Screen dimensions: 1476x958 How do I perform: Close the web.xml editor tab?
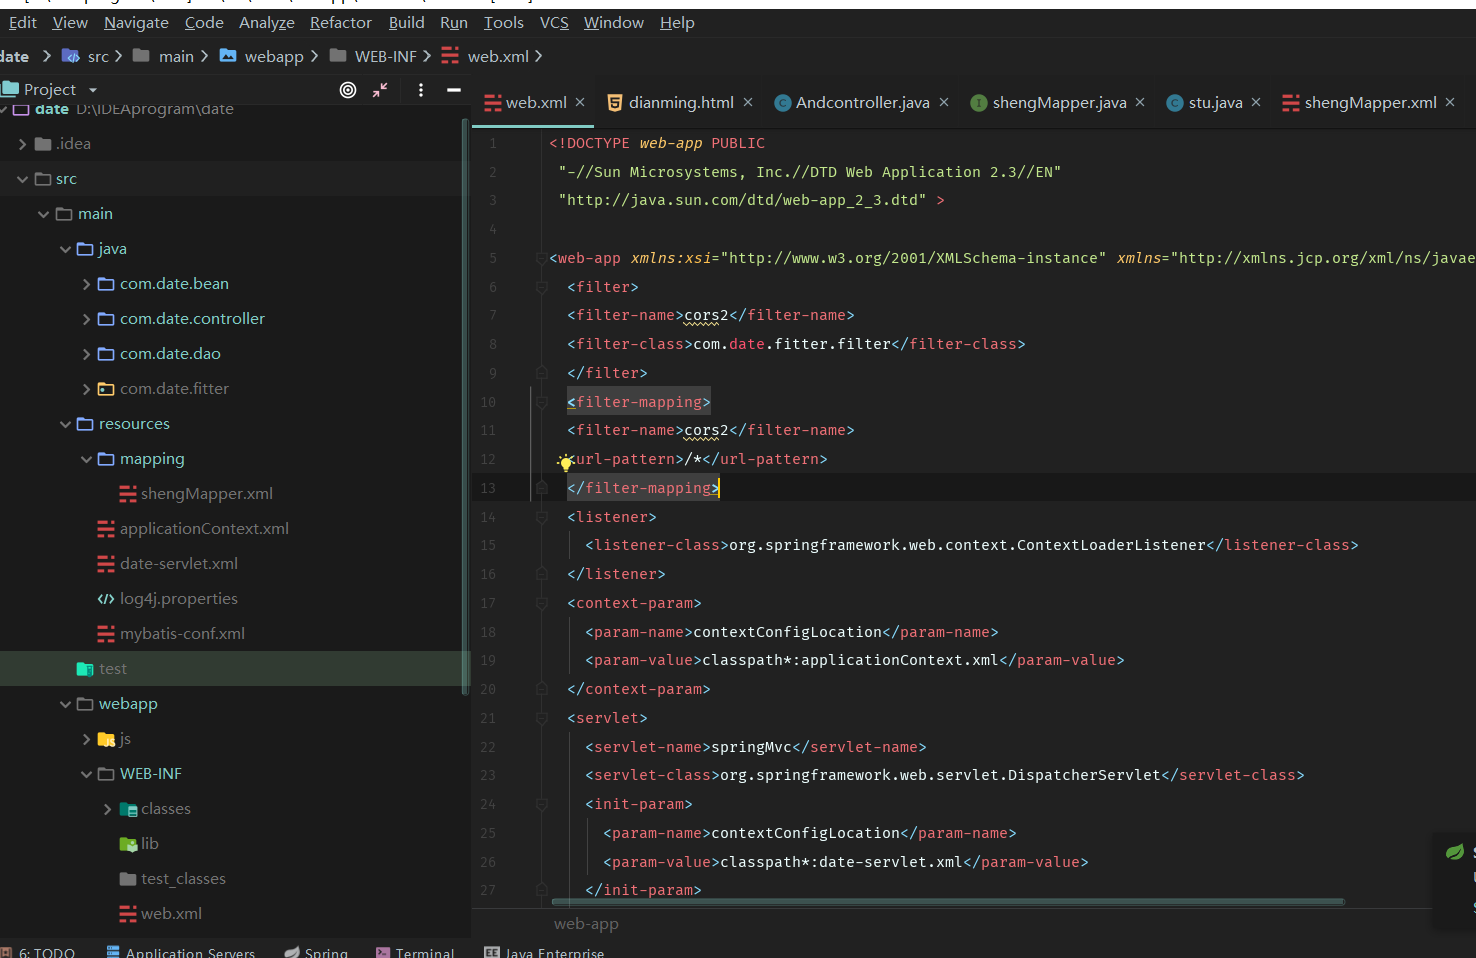point(580,102)
